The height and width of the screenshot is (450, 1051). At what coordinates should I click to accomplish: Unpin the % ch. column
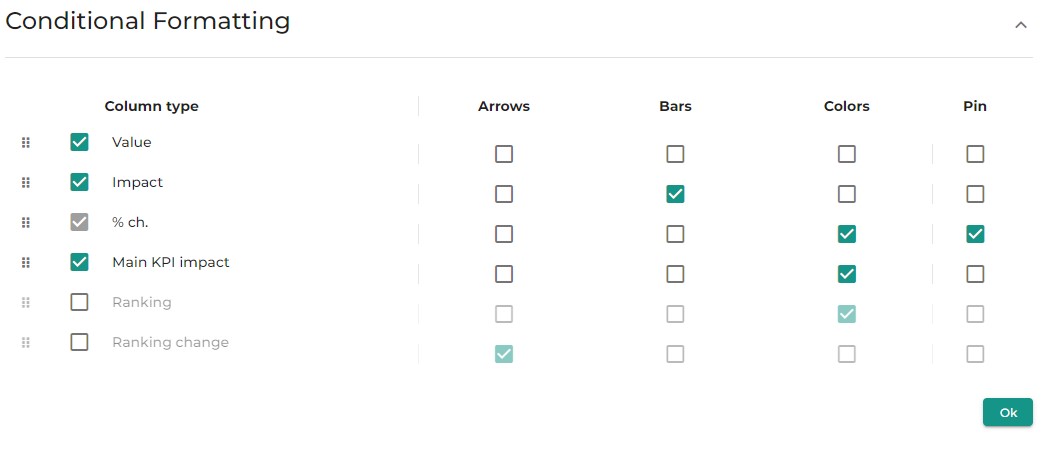pyautogui.click(x=975, y=234)
